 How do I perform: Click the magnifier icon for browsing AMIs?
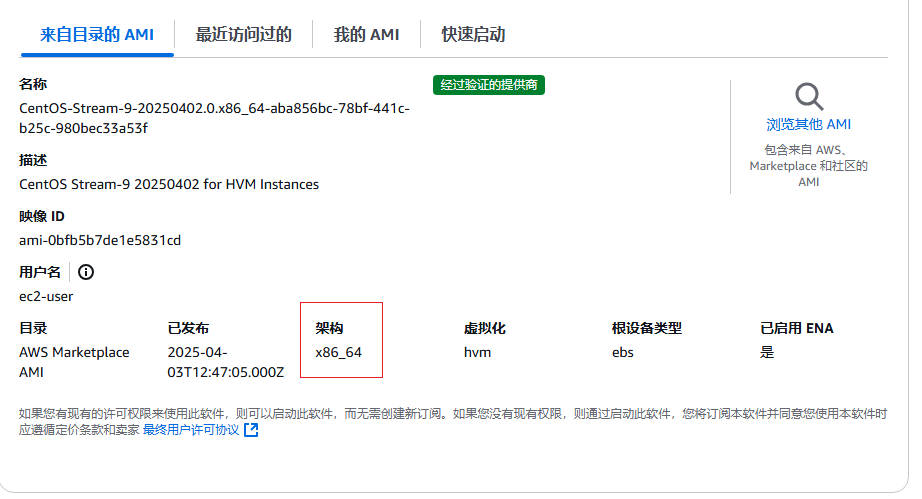(809, 96)
